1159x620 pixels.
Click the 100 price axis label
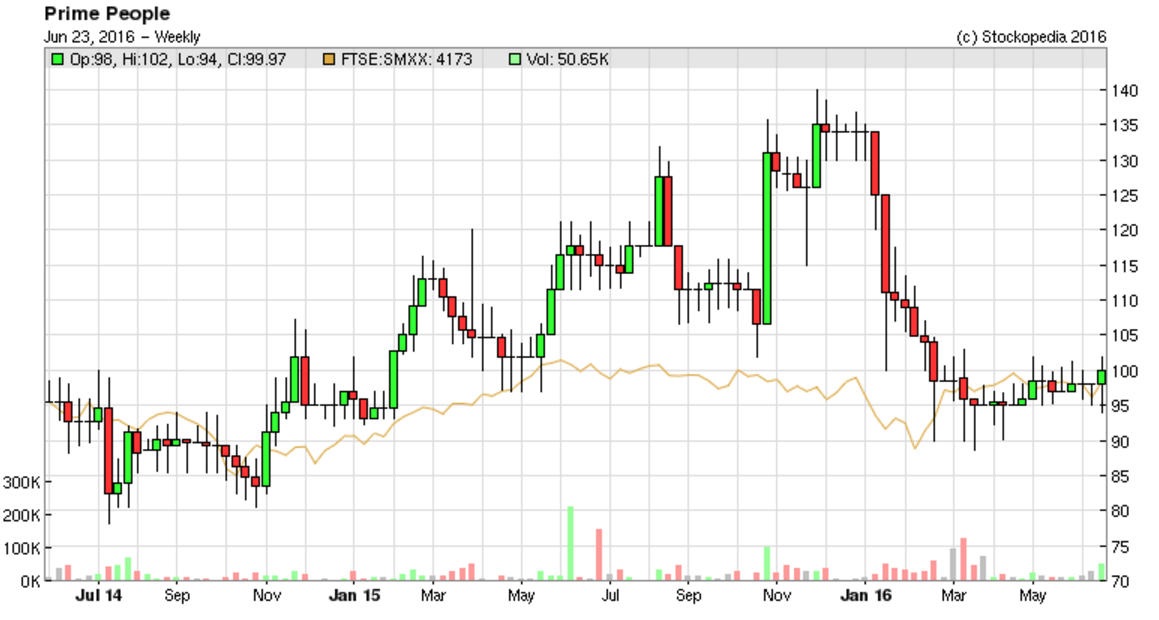point(1123,371)
